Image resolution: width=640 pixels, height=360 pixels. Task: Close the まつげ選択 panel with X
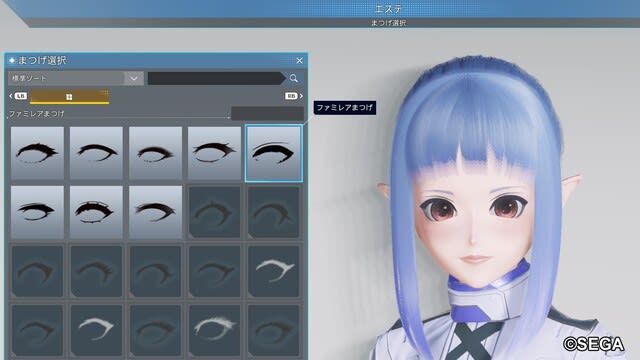coord(300,60)
